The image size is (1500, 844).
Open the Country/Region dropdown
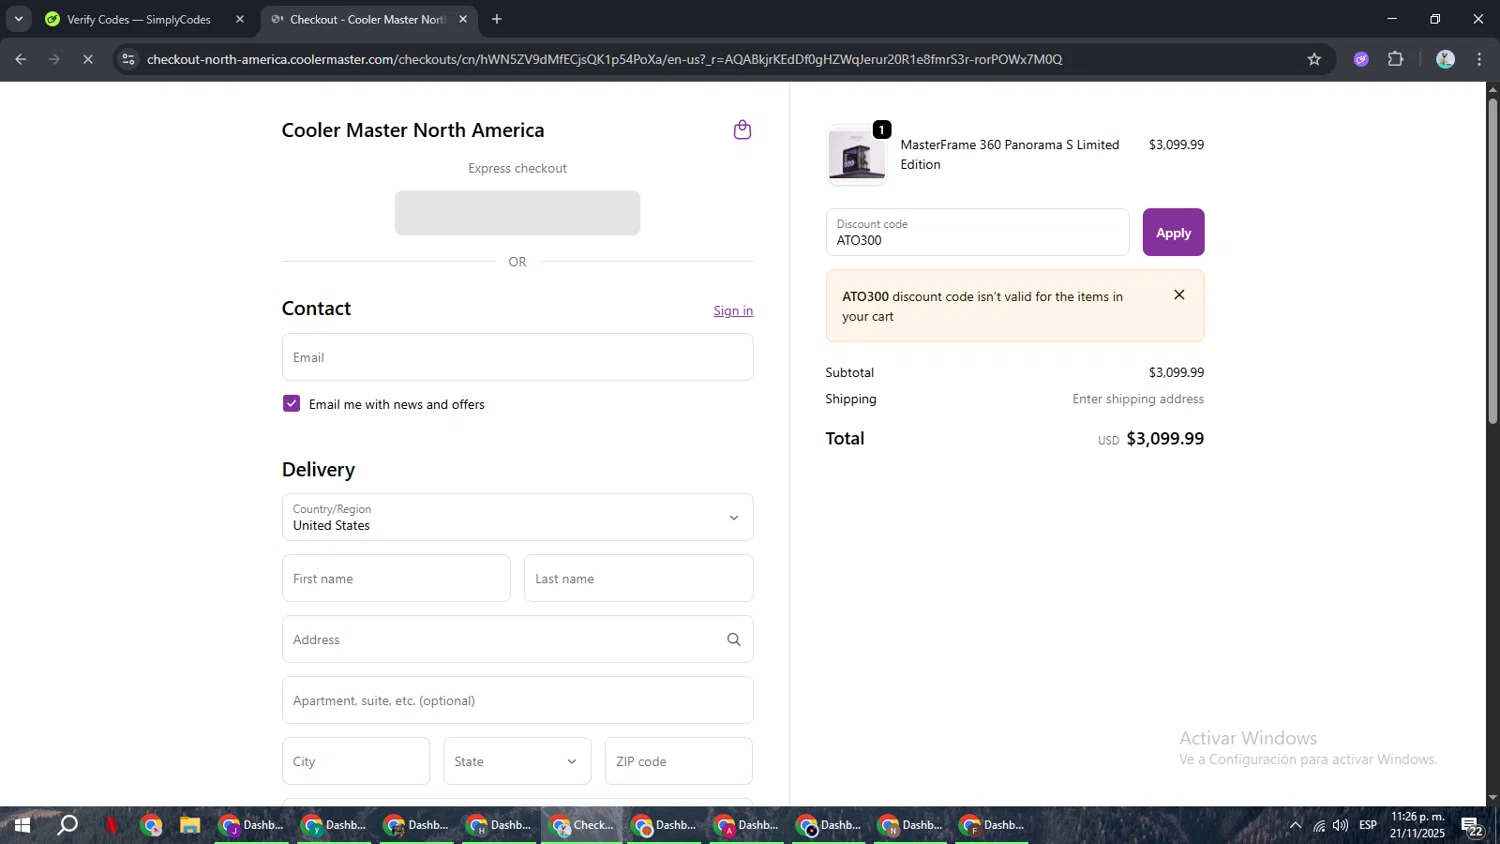[517, 517]
